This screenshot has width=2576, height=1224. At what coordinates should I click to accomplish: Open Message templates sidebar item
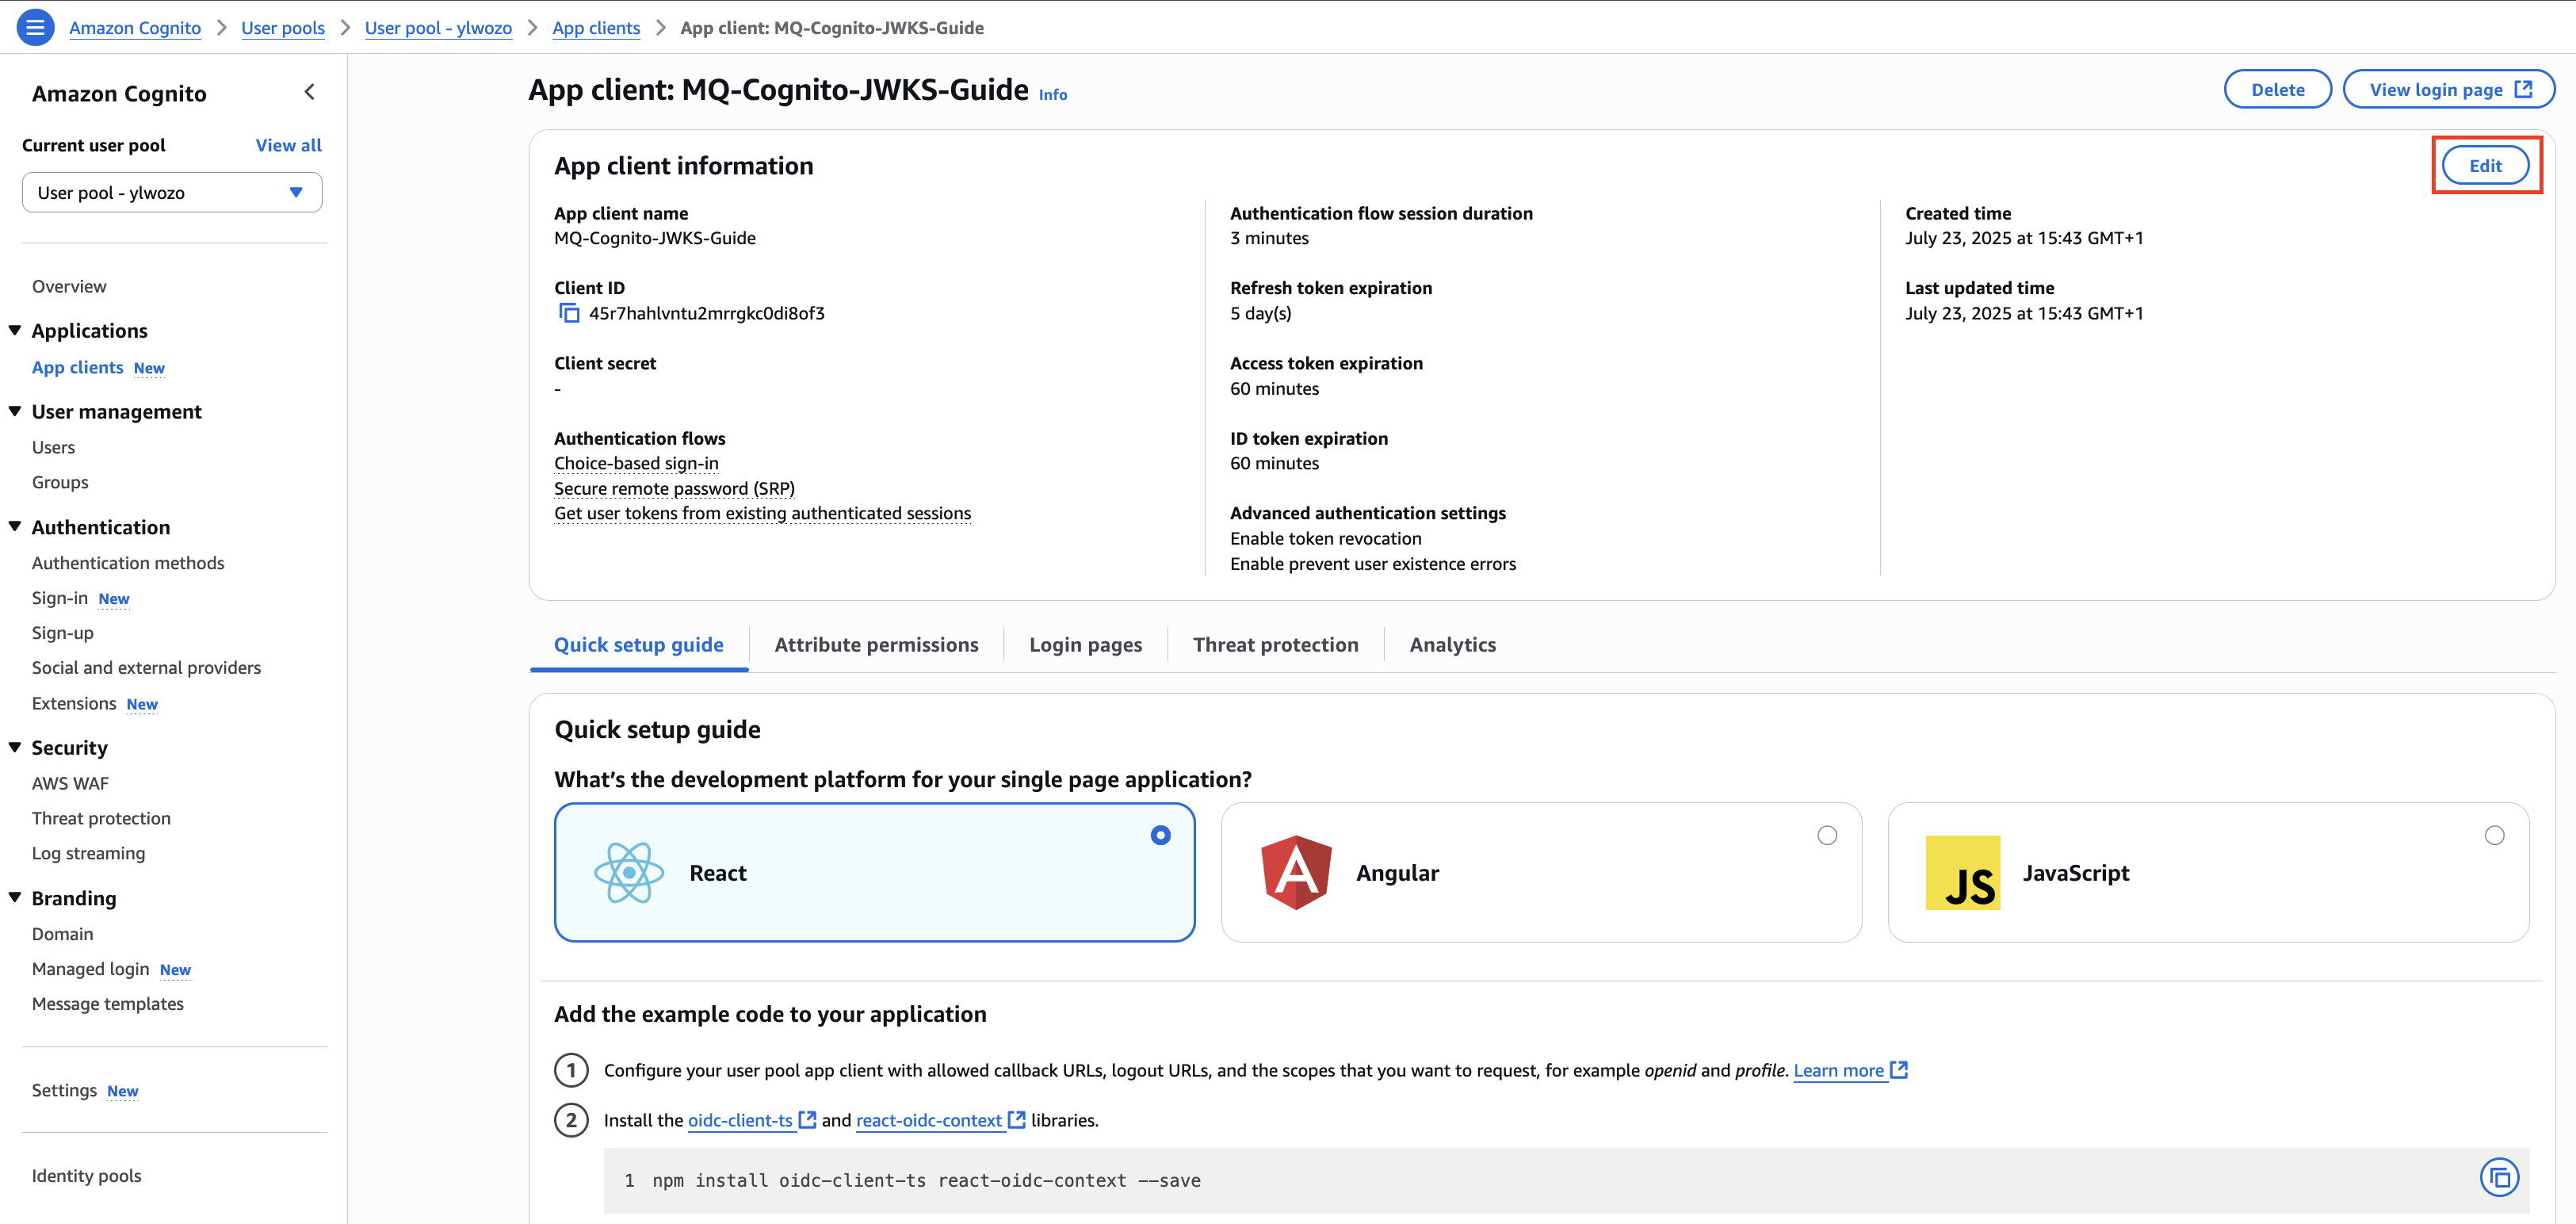108,1004
